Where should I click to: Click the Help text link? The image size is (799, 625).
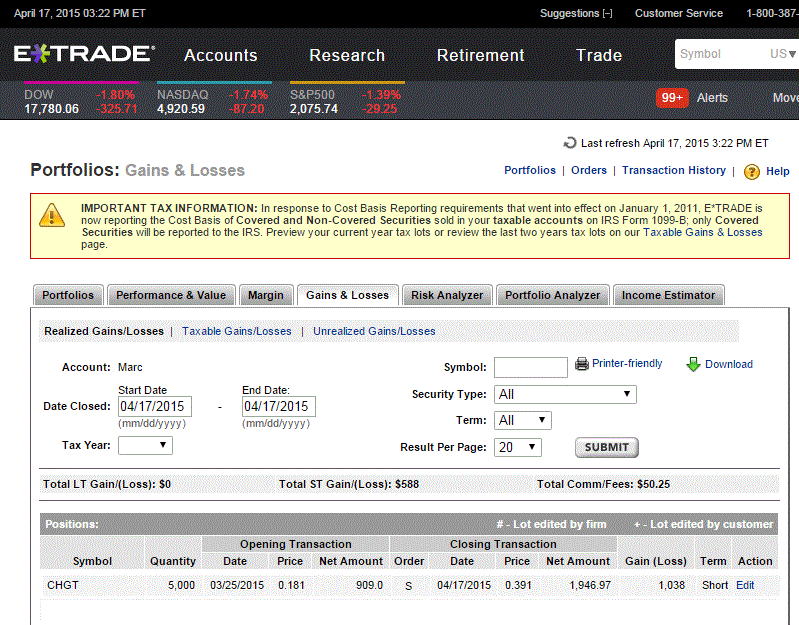pyautogui.click(x=778, y=172)
